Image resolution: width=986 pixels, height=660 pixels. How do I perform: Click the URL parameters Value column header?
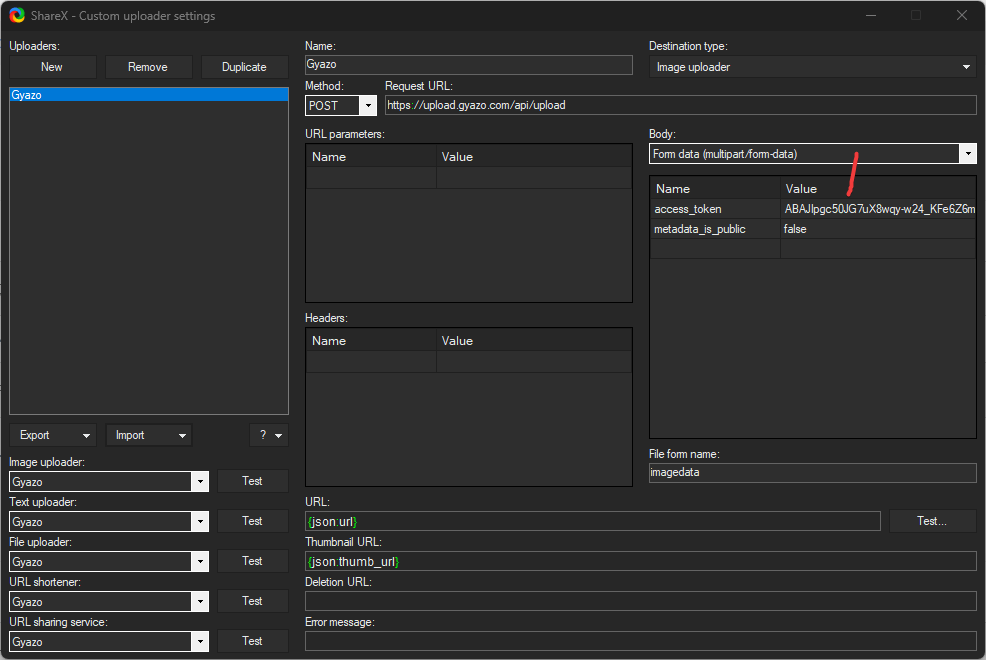534,157
